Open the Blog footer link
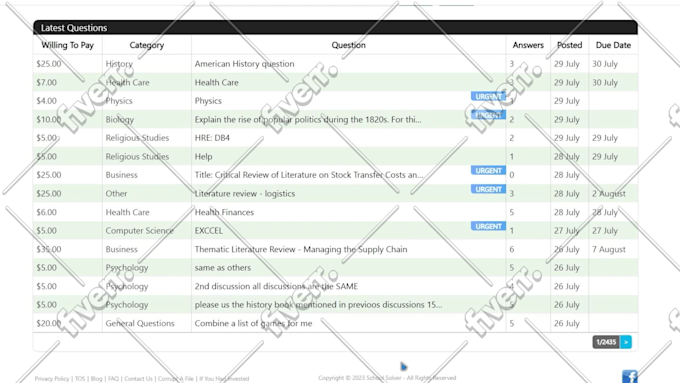 pyautogui.click(x=97, y=379)
